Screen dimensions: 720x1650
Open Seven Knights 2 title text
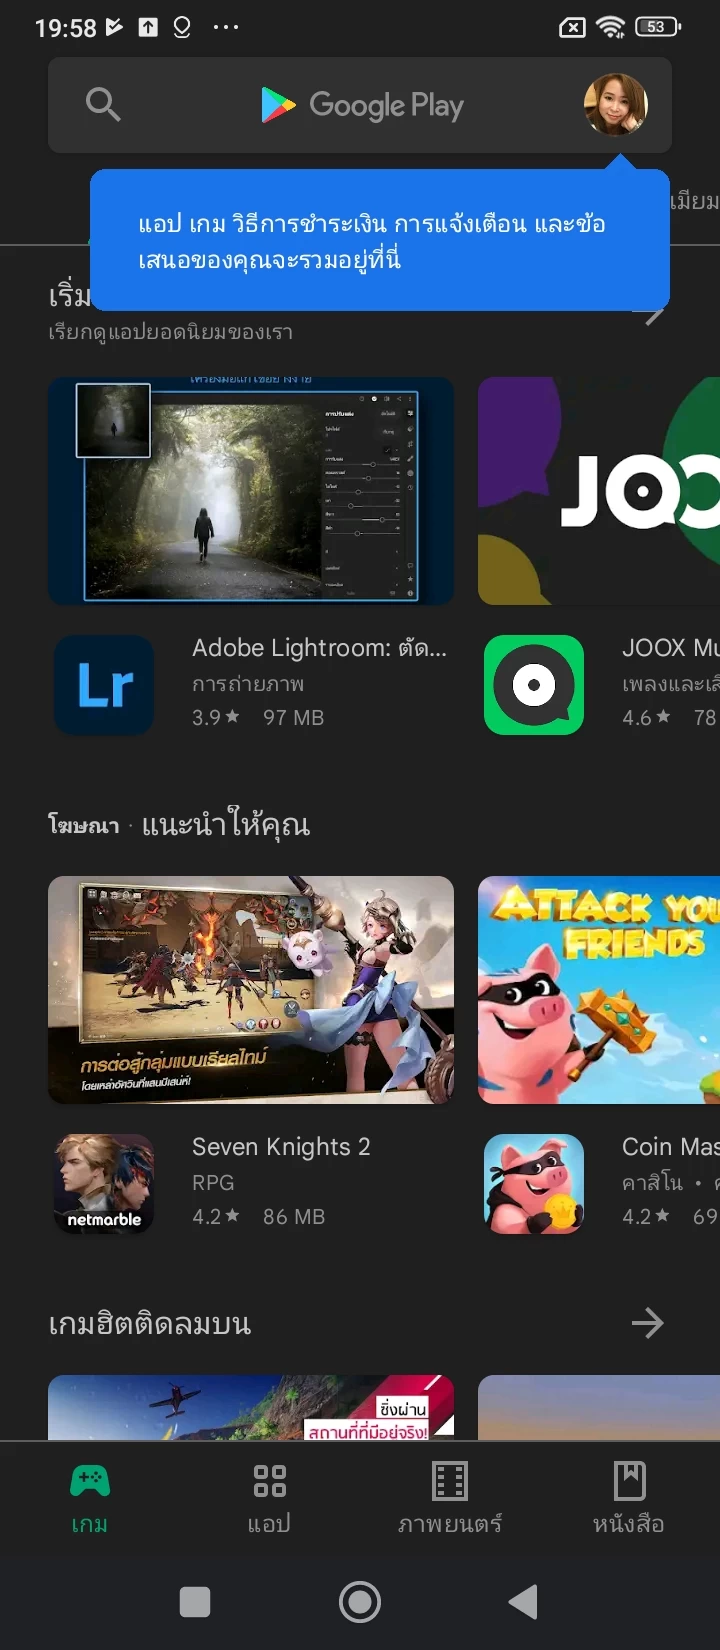pos(281,1147)
